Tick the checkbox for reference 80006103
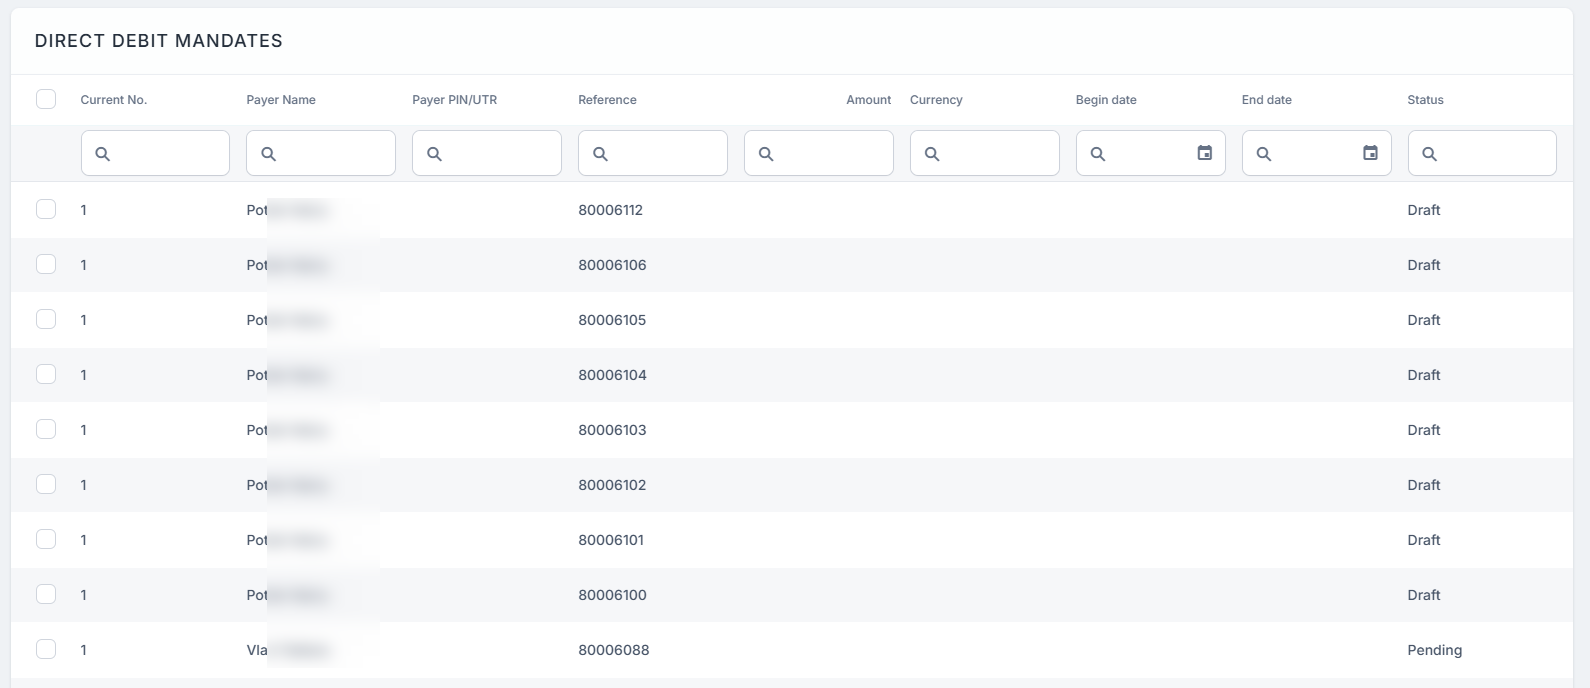 click(x=46, y=429)
